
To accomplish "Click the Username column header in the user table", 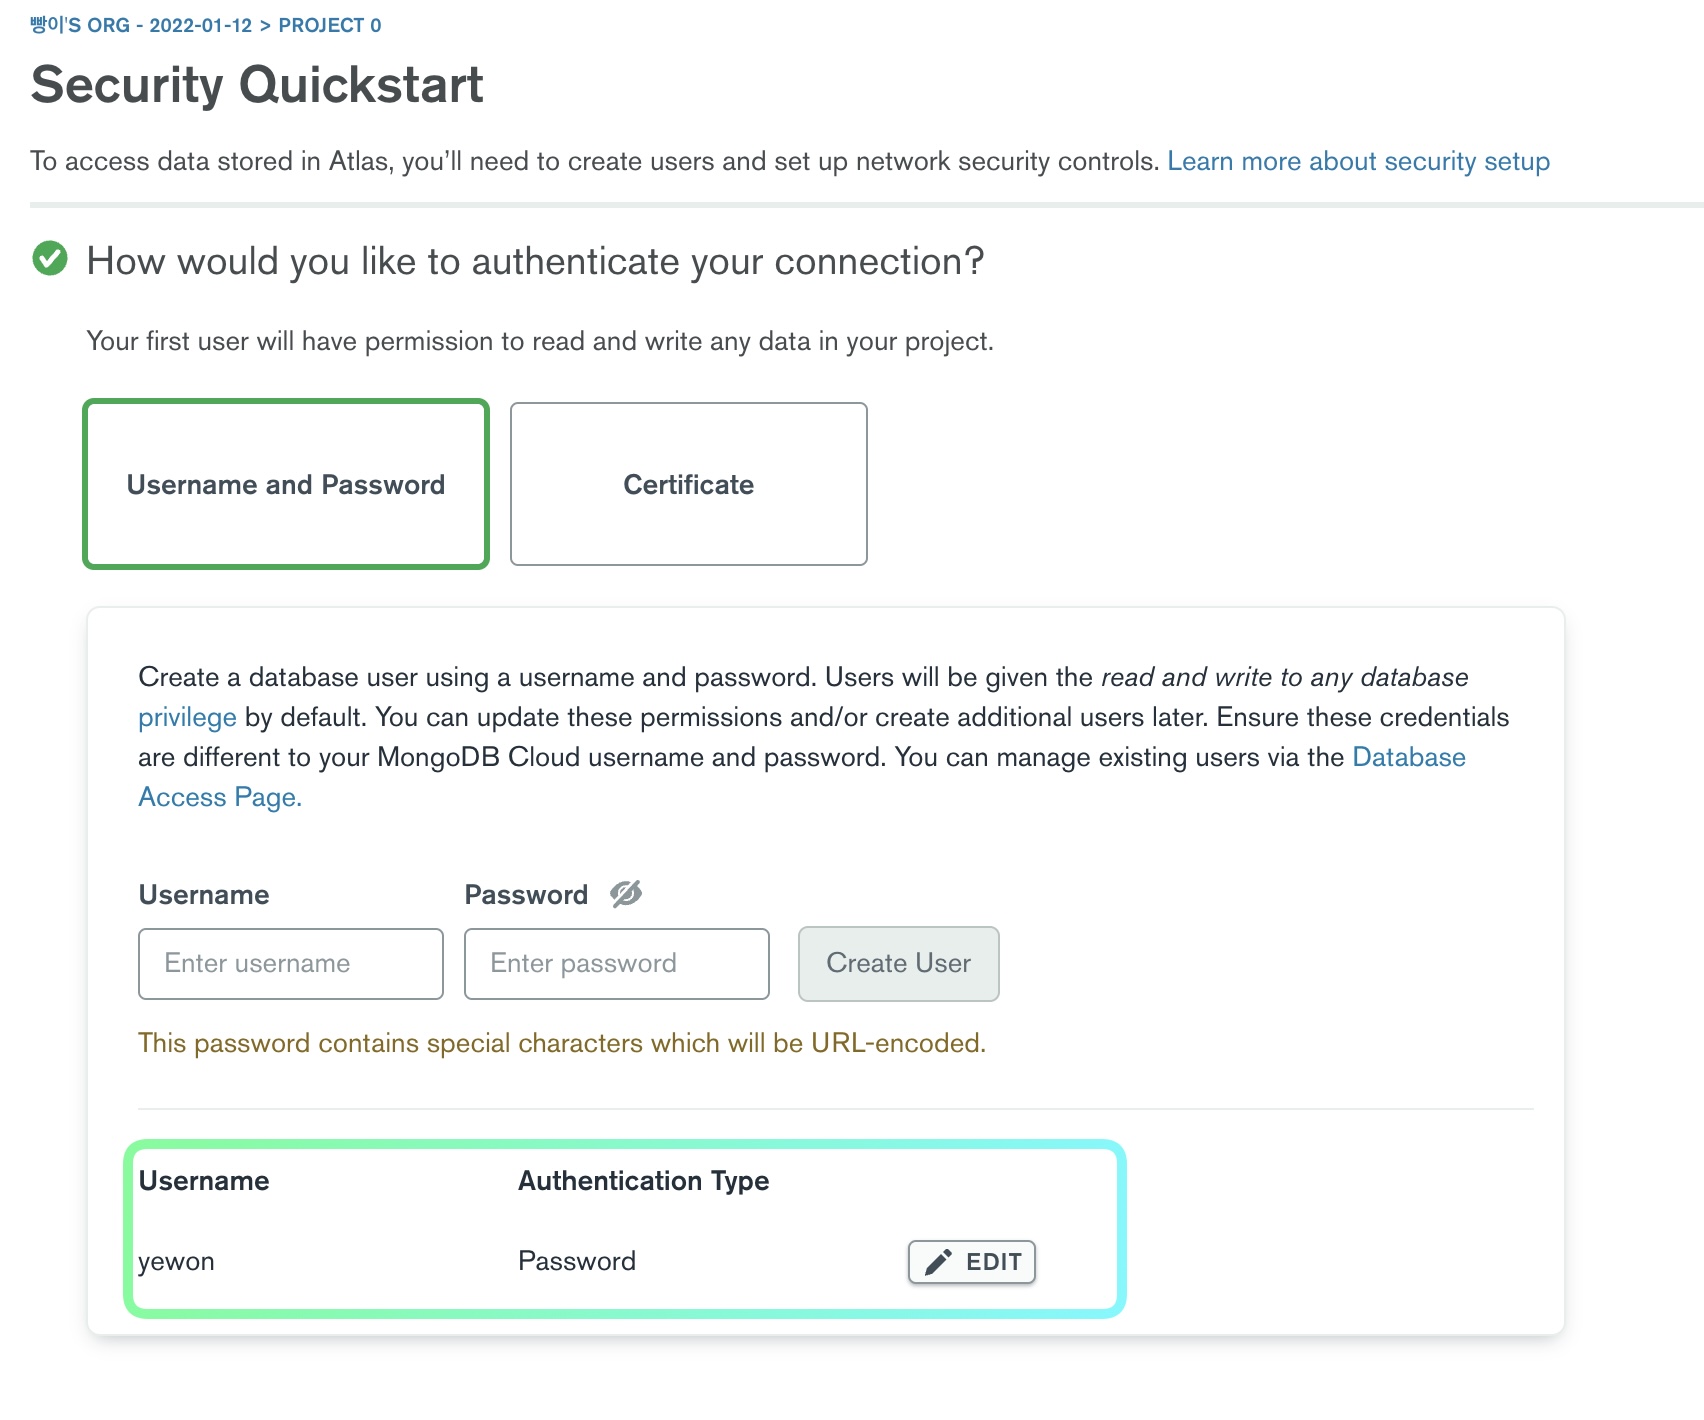I will pos(204,1181).
